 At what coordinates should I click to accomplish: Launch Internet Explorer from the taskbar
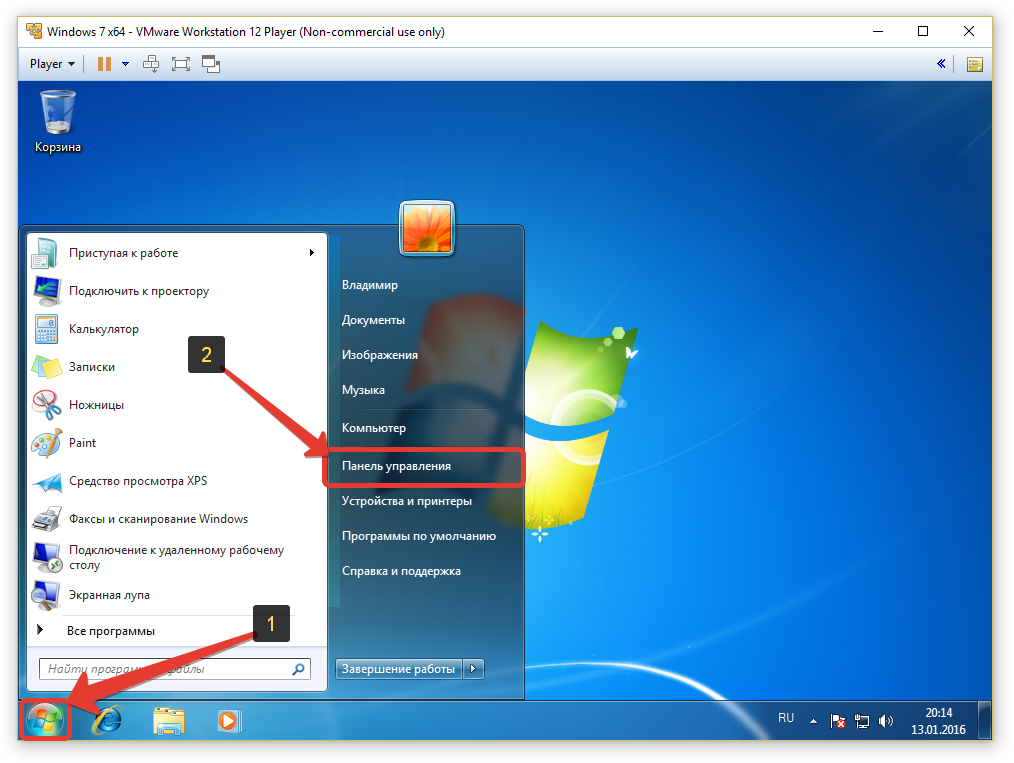click(107, 720)
